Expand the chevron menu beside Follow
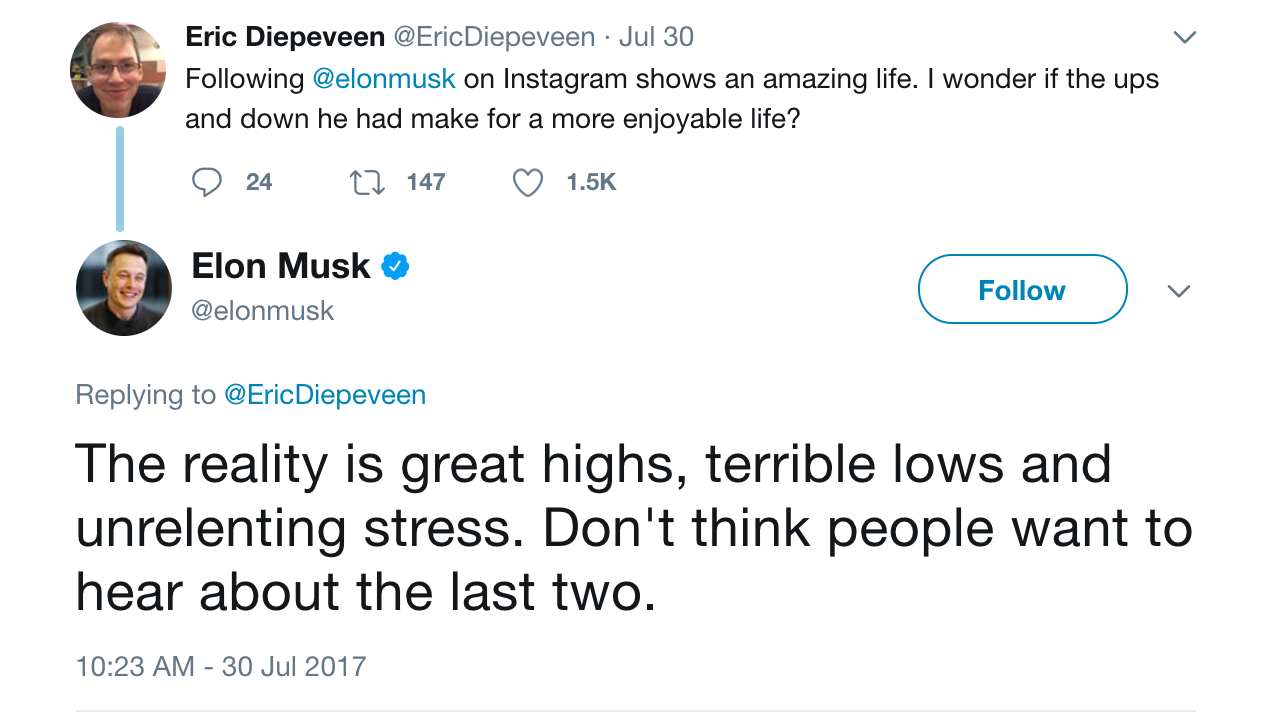Image resolution: width=1266 pixels, height=712 pixels. point(1179,291)
